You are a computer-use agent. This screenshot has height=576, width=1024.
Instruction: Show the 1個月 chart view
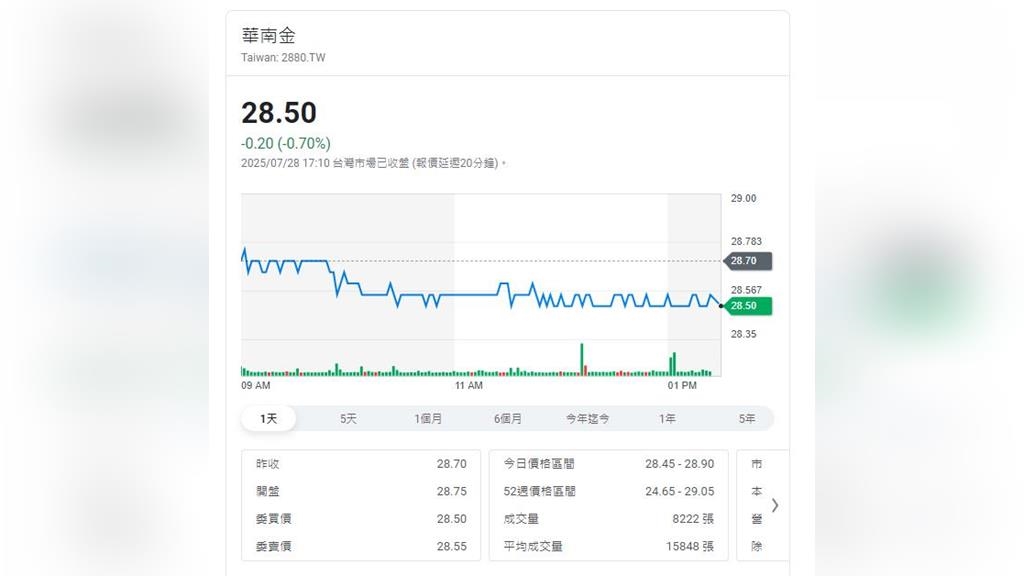pyautogui.click(x=428, y=419)
